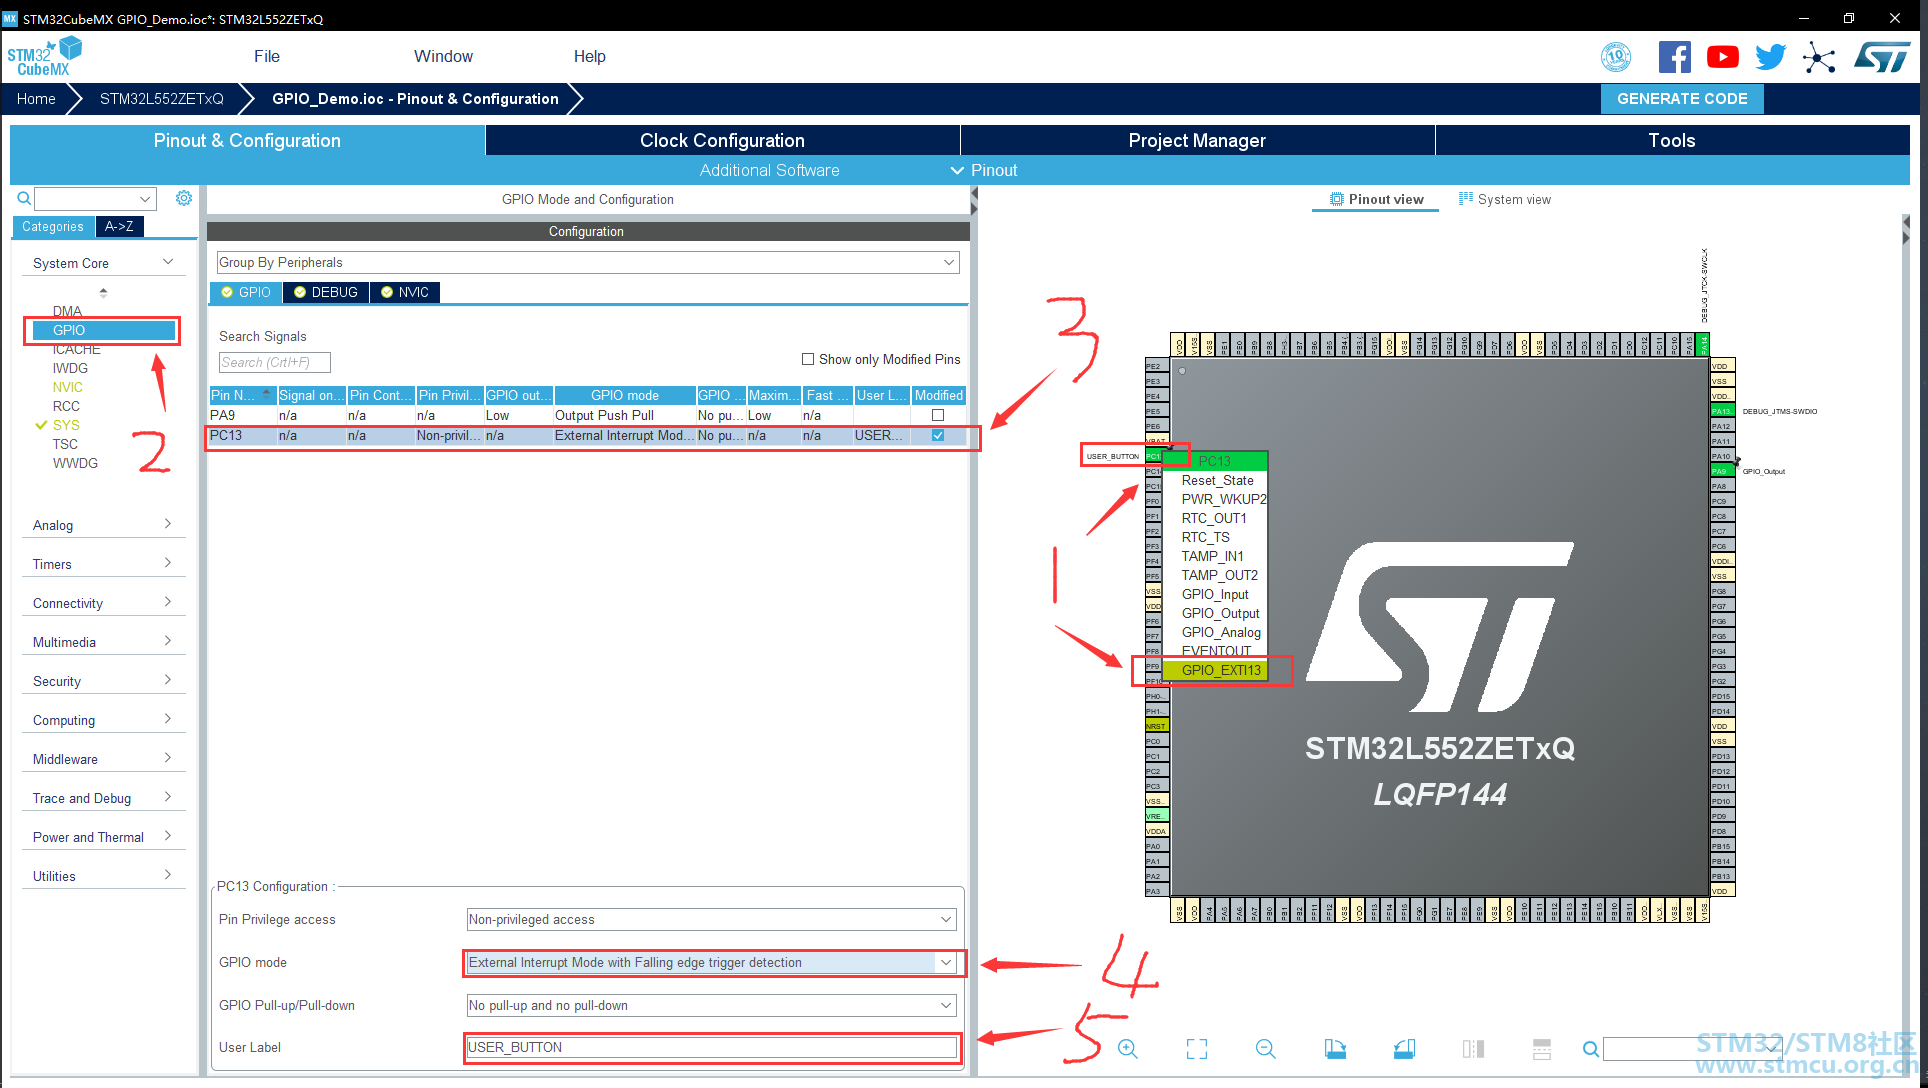Expand the Middleware category
Viewport: 1928px width, 1088px height.
(103, 759)
